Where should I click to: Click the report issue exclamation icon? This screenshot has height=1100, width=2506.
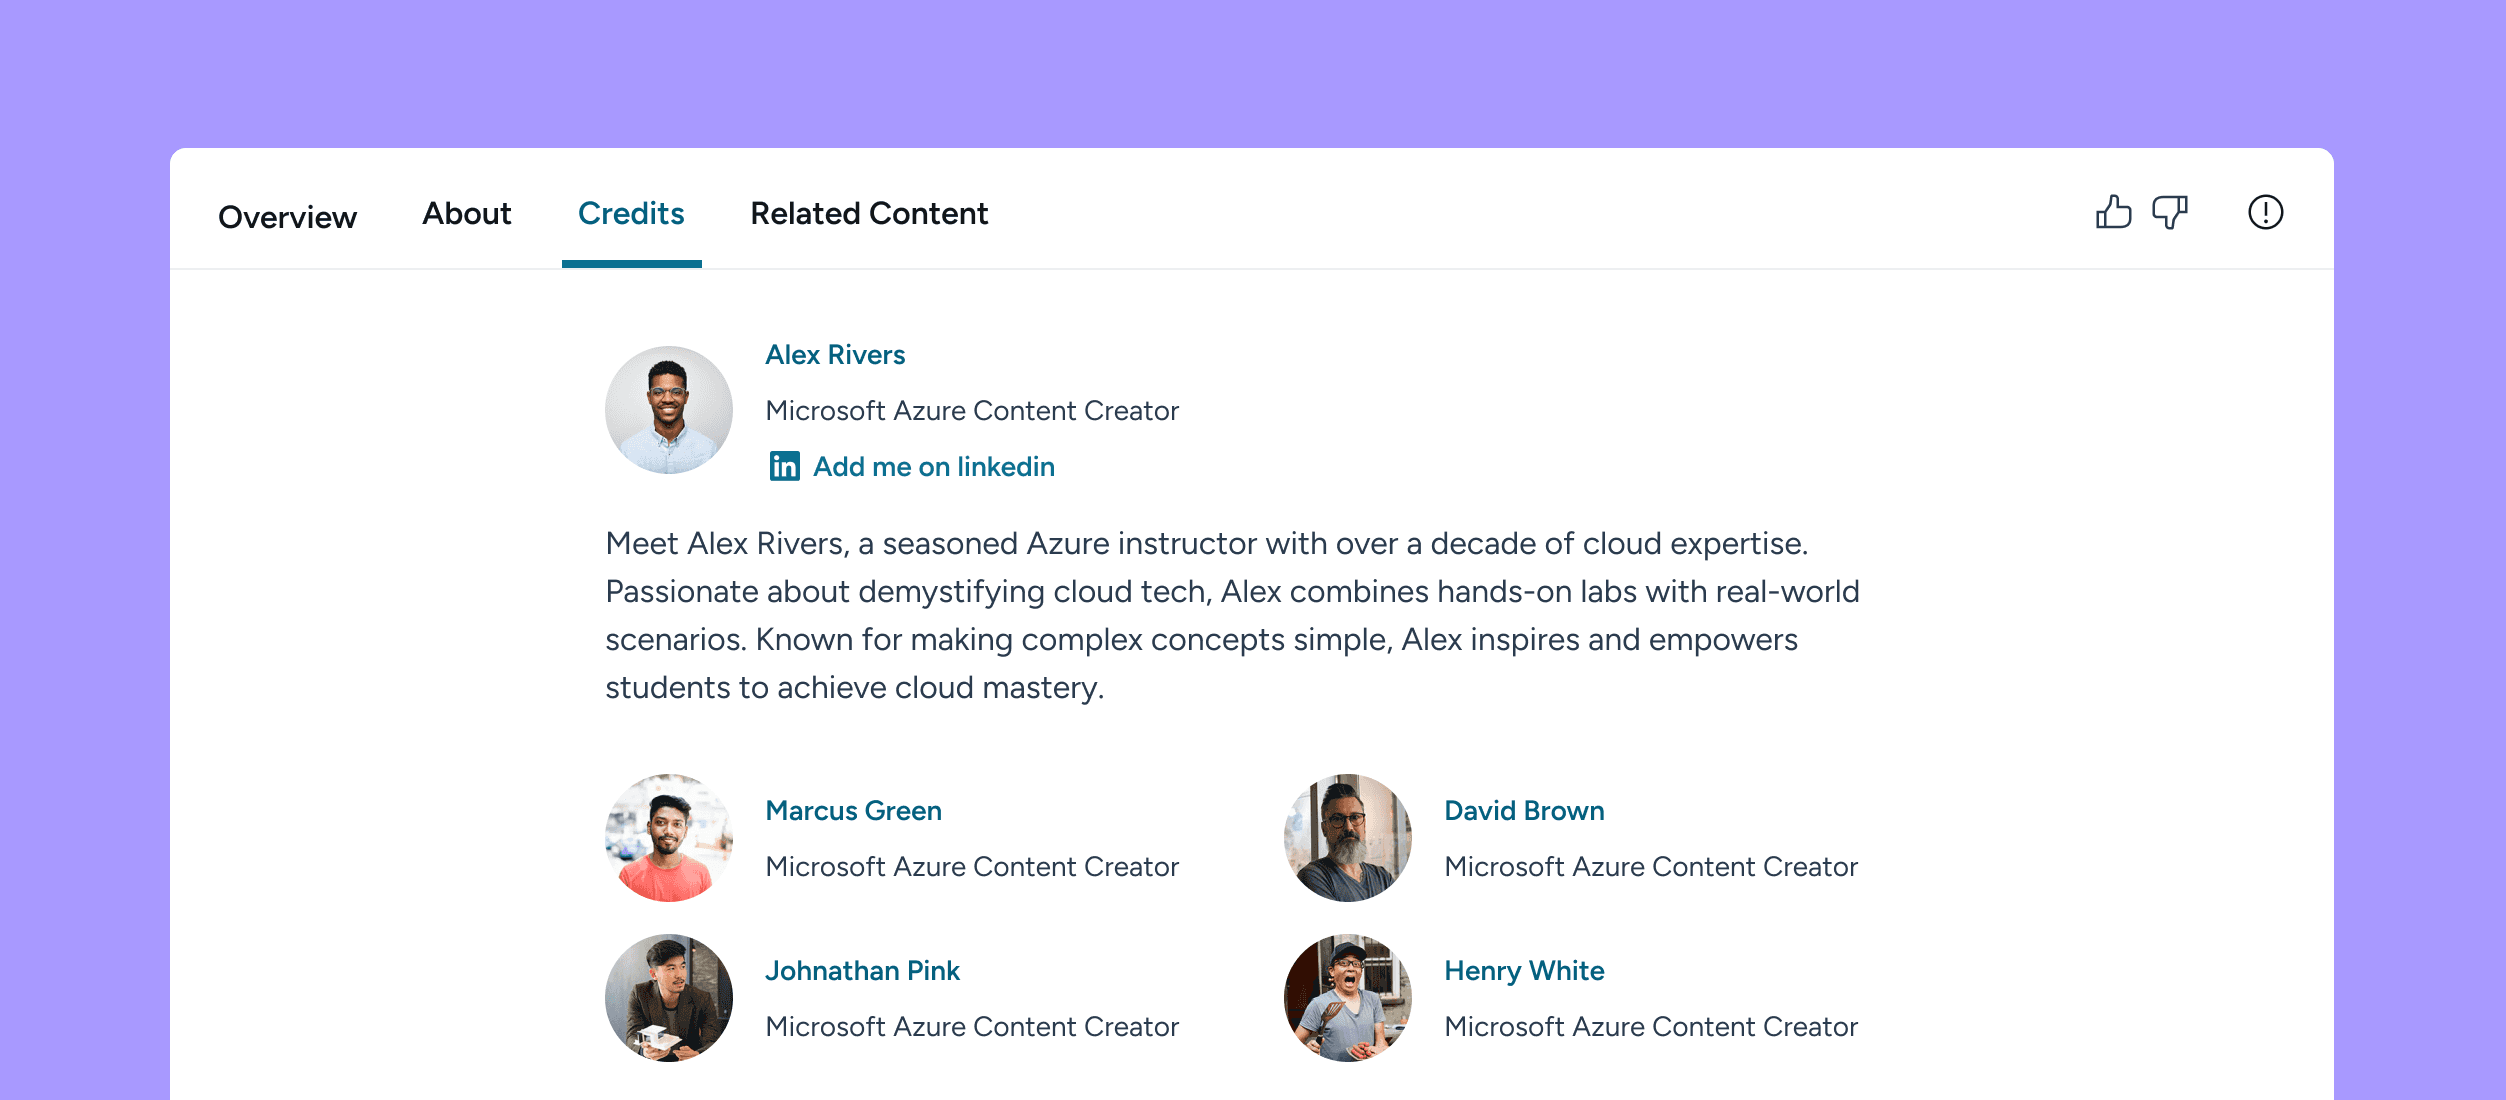tap(2265, 212)
